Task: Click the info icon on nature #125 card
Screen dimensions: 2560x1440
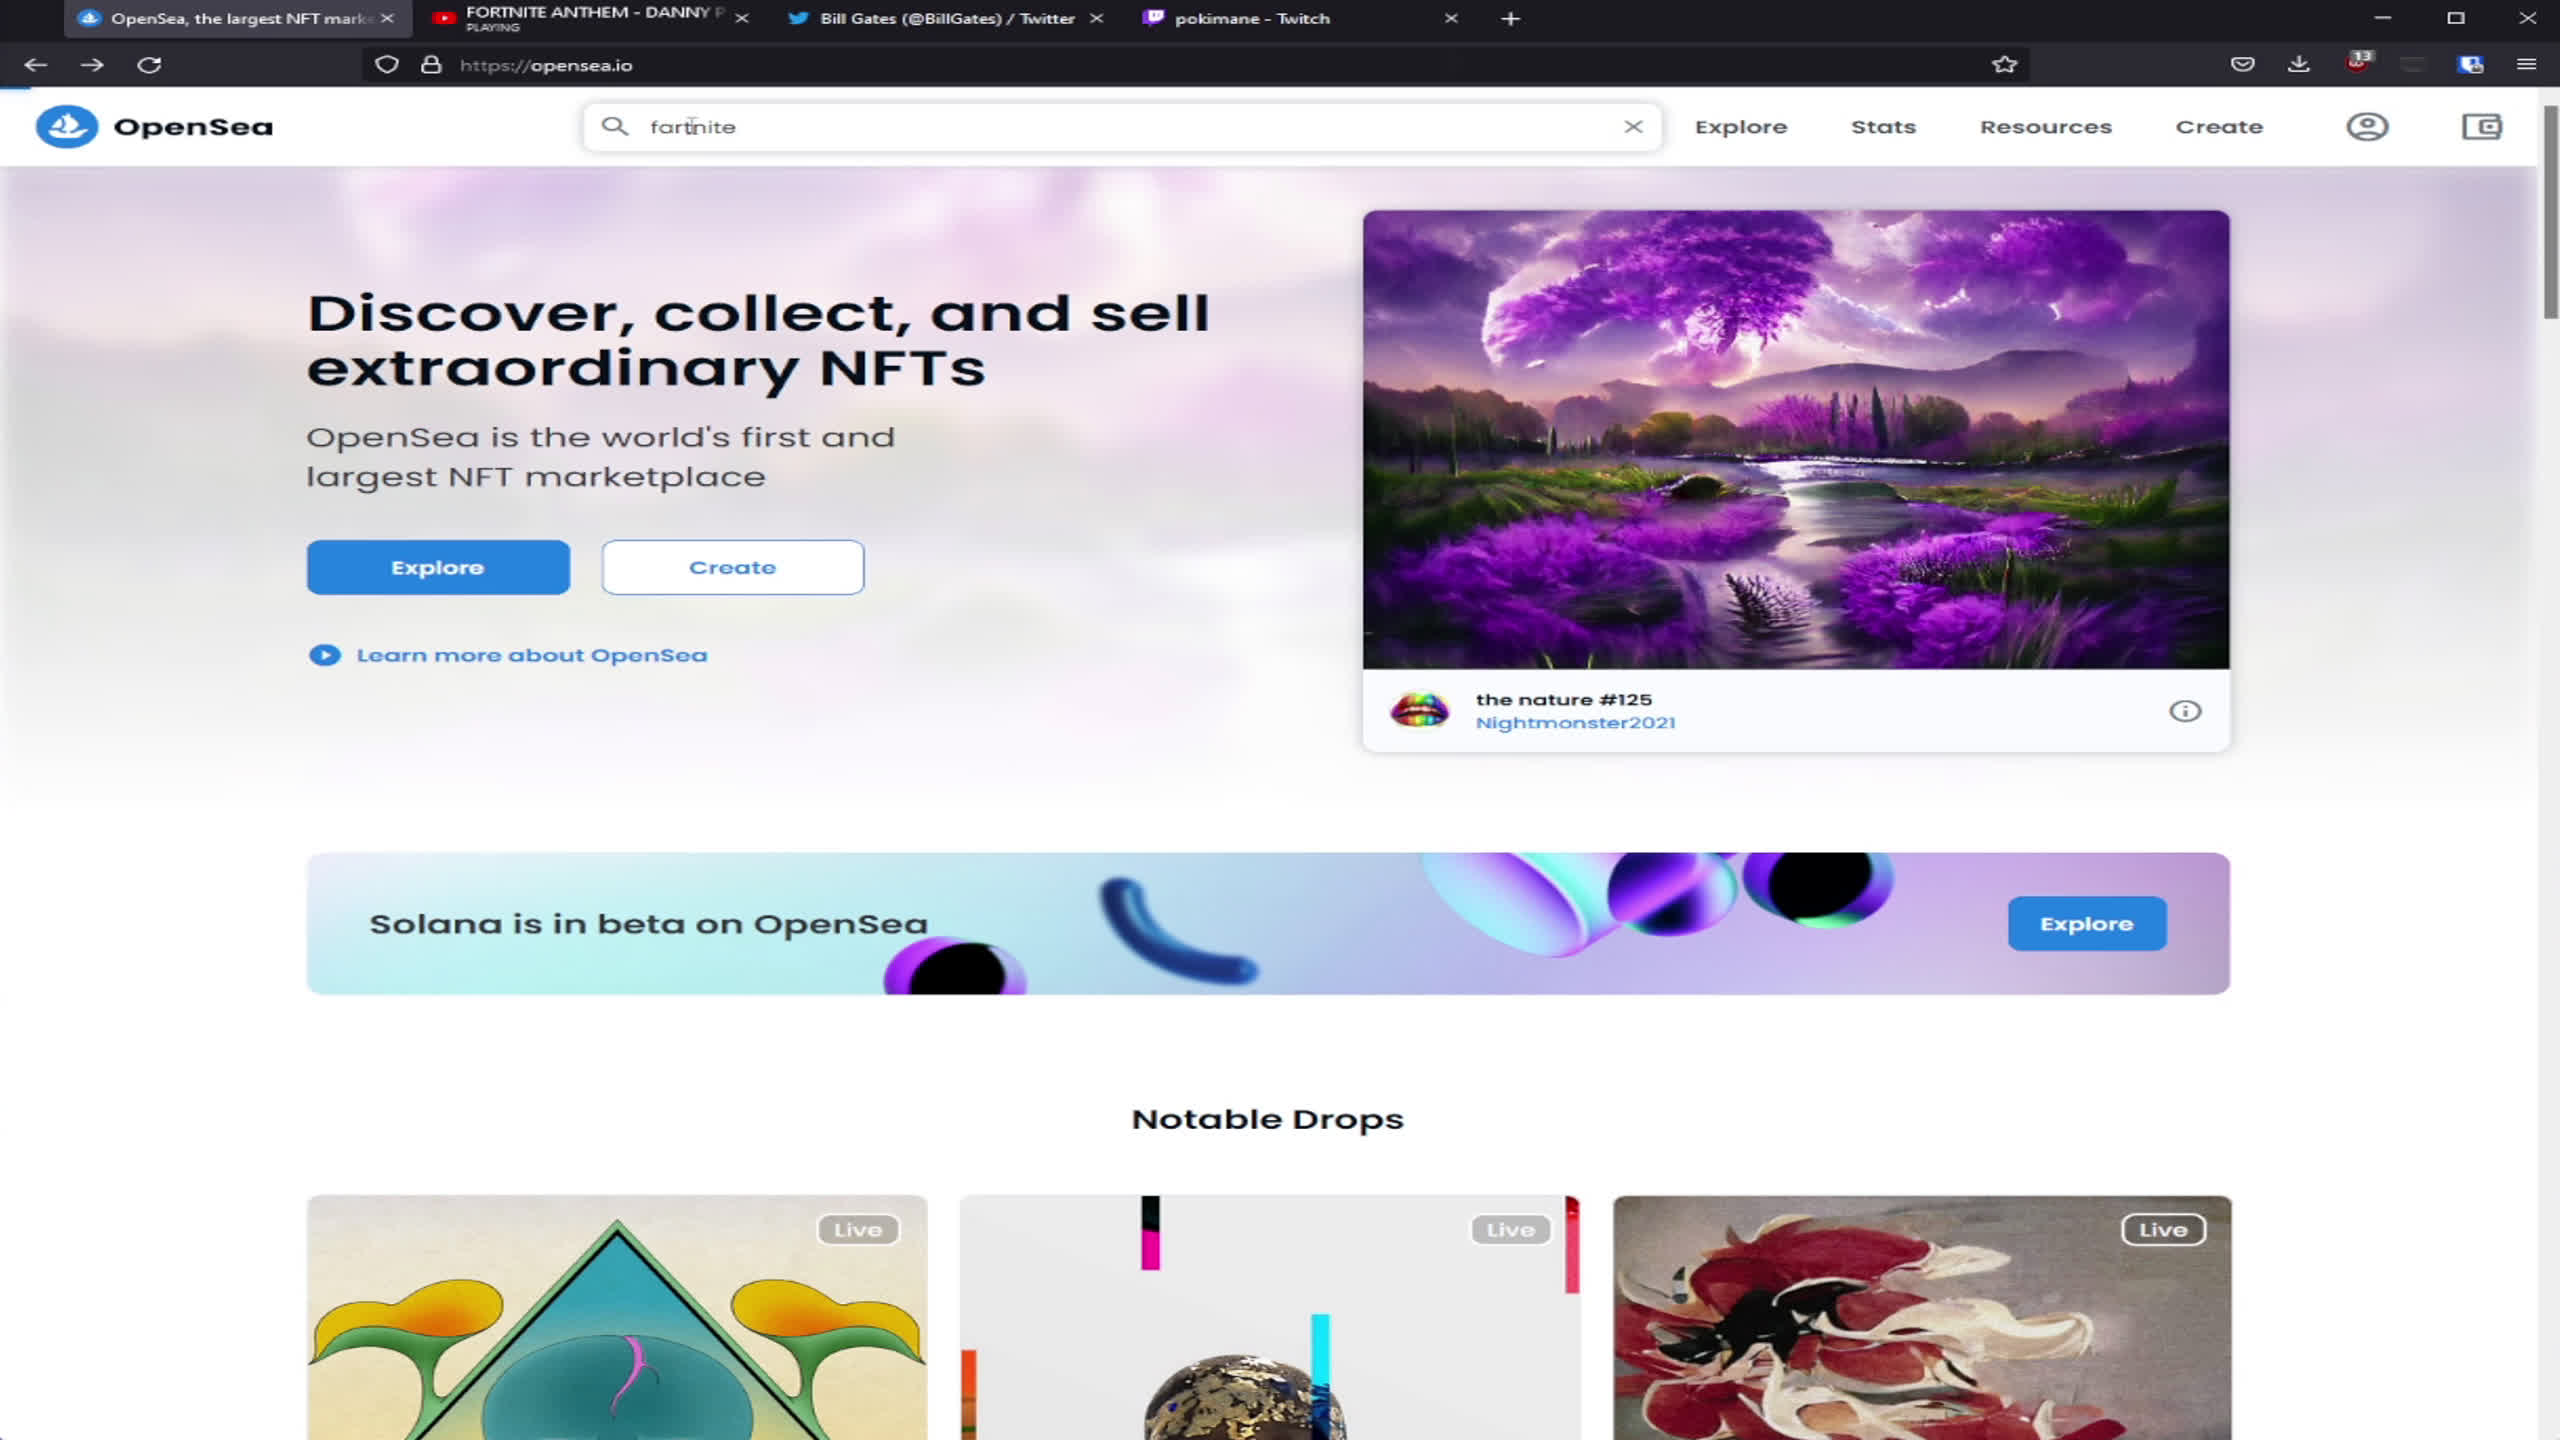Action: point(2185,711)
